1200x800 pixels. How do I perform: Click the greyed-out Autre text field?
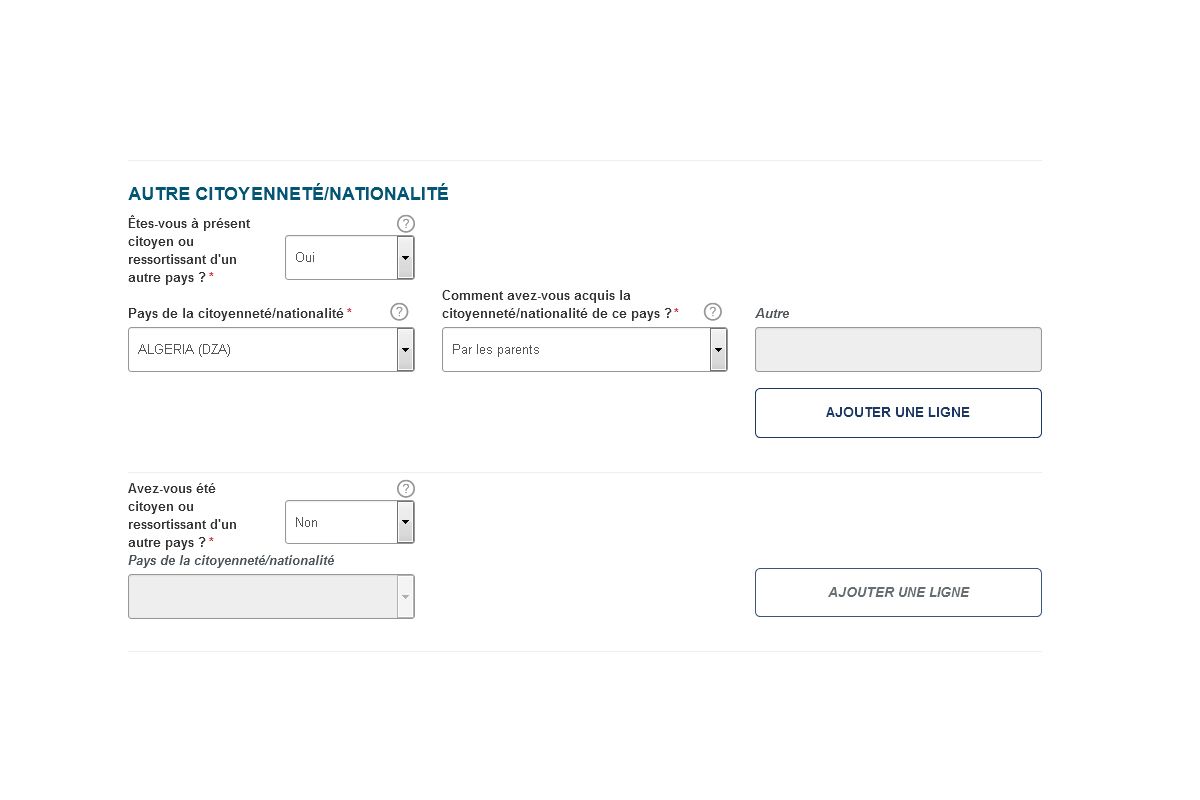click(898, 350)
